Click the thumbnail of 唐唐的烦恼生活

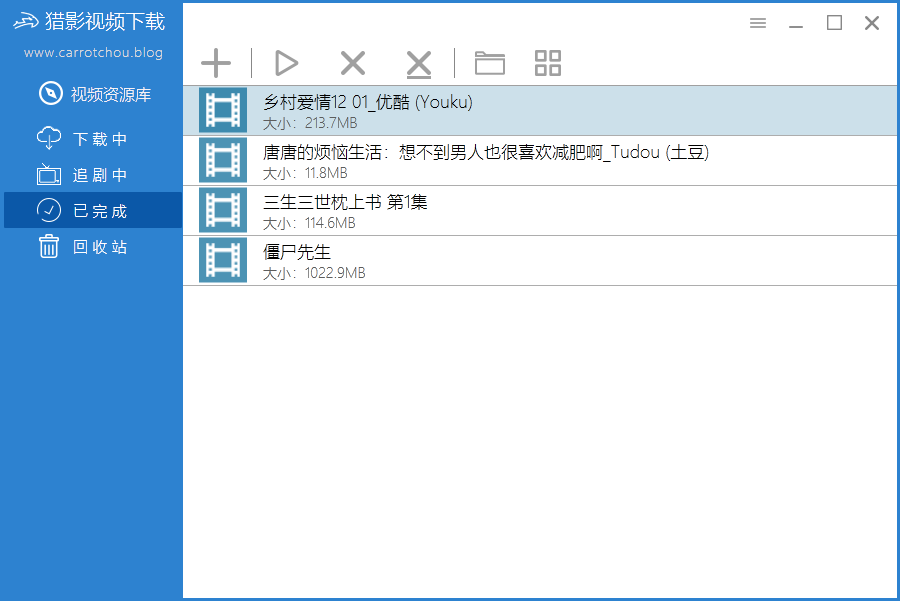222,161
